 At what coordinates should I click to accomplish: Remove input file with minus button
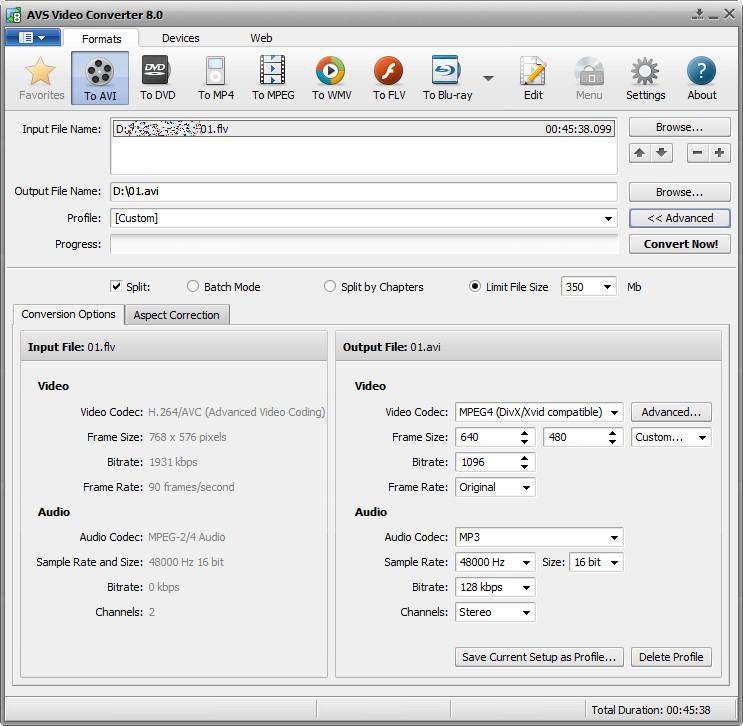tap(698, 153)
